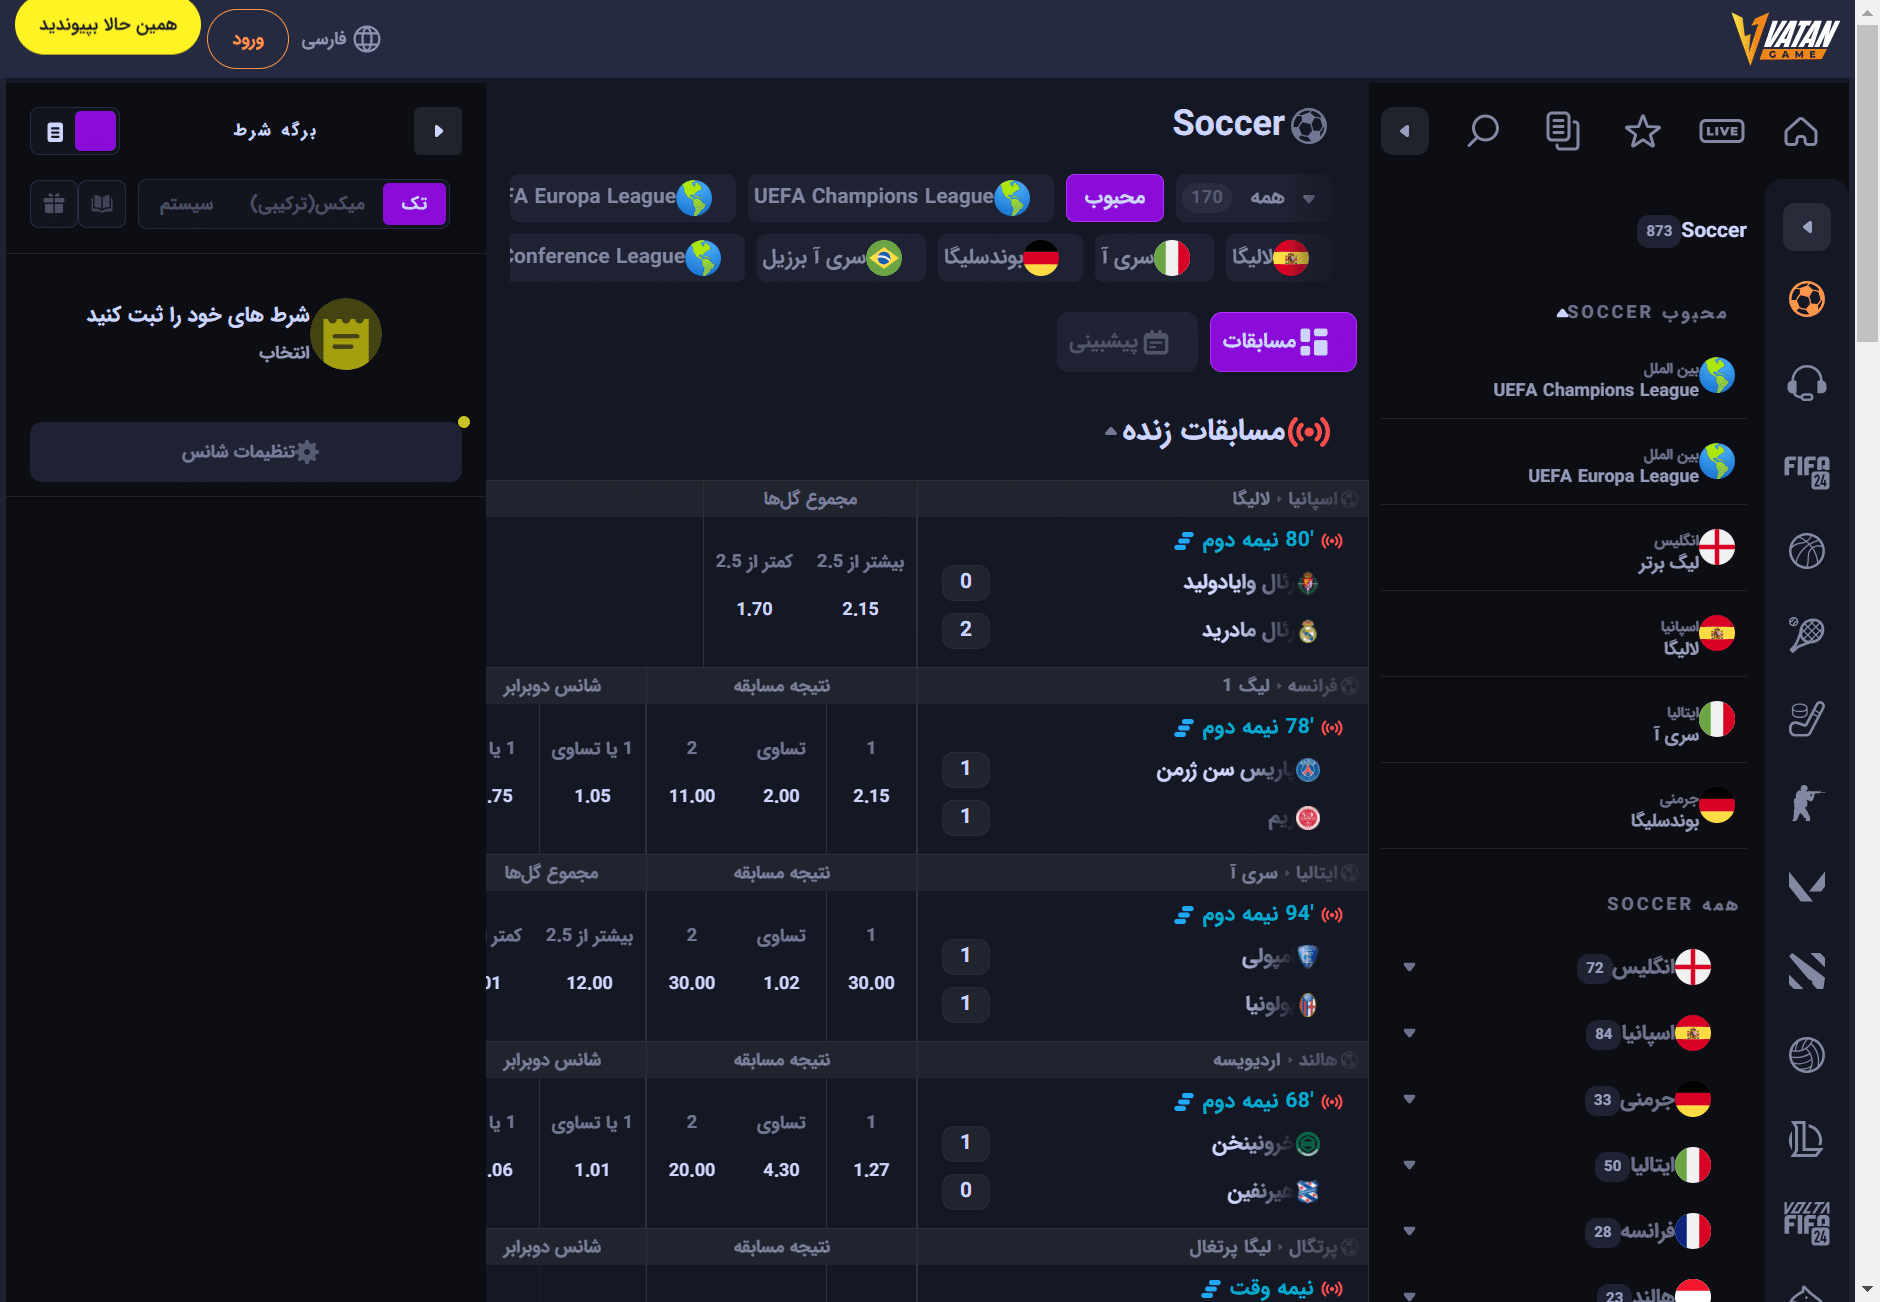
Task: Click the list icon in bet slip header
Action: click(x=55, y=131)
